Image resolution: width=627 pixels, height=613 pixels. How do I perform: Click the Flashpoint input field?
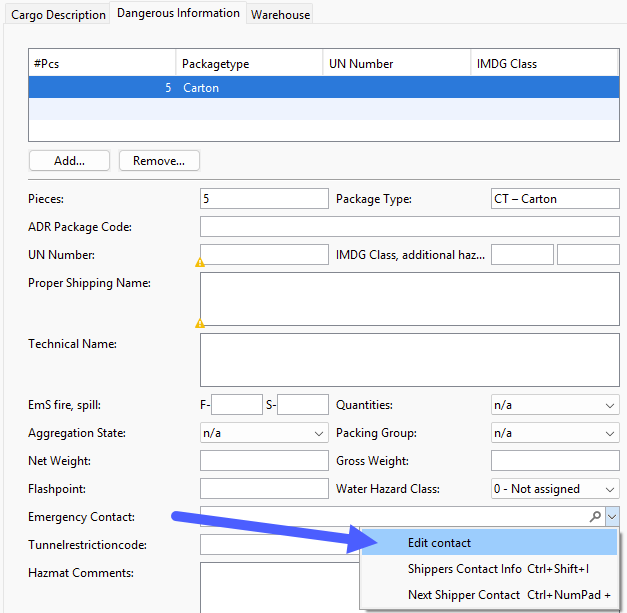pos(264,489)
